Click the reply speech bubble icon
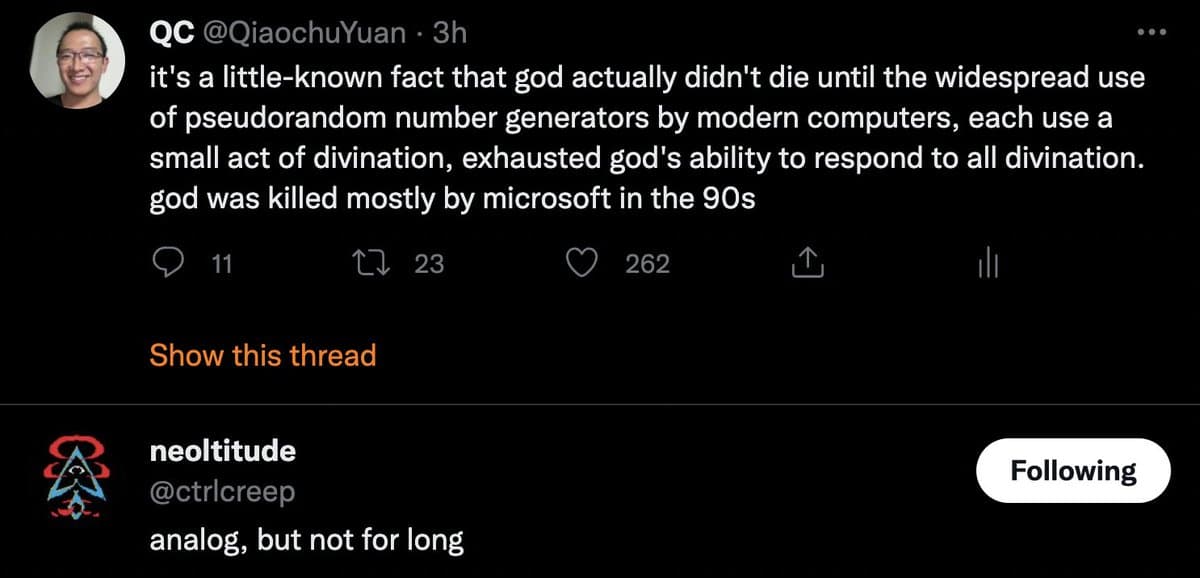This screenshot has height=578, width=1200. pyautogui.click(x=169, y=263)
